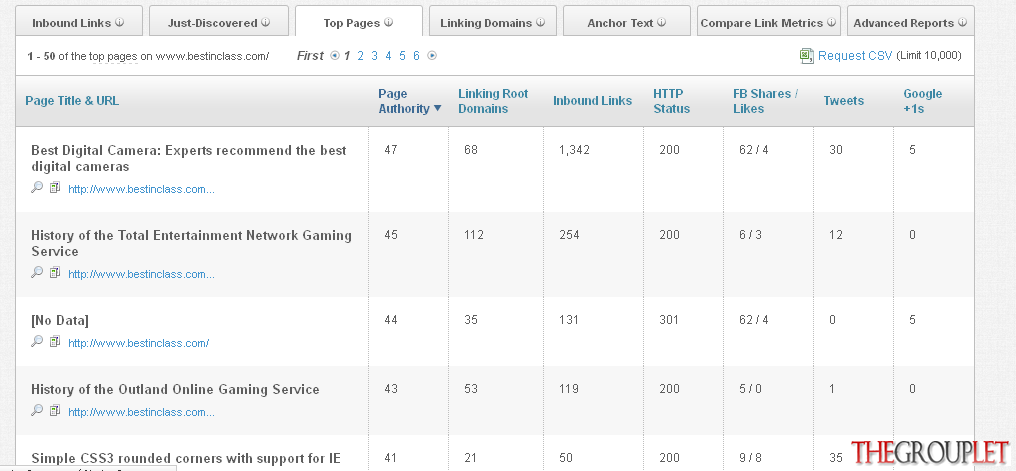Image resolution: width=1016 pixels, height=471 pixels.
Task: Click page report icon for Outland Online Gaming row
Action: [x=55, y=411]
